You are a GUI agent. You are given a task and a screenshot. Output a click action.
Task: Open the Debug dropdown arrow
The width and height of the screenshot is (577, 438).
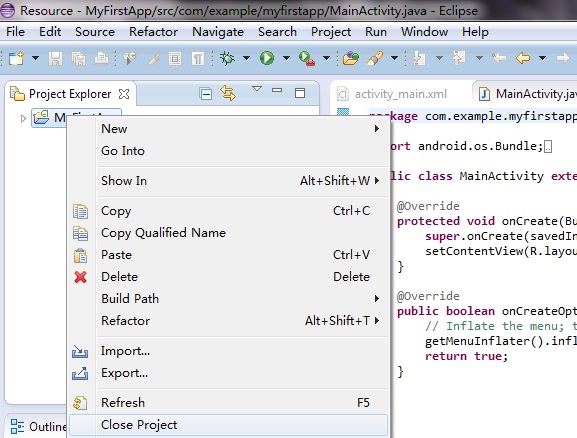(x=247, y=58)
